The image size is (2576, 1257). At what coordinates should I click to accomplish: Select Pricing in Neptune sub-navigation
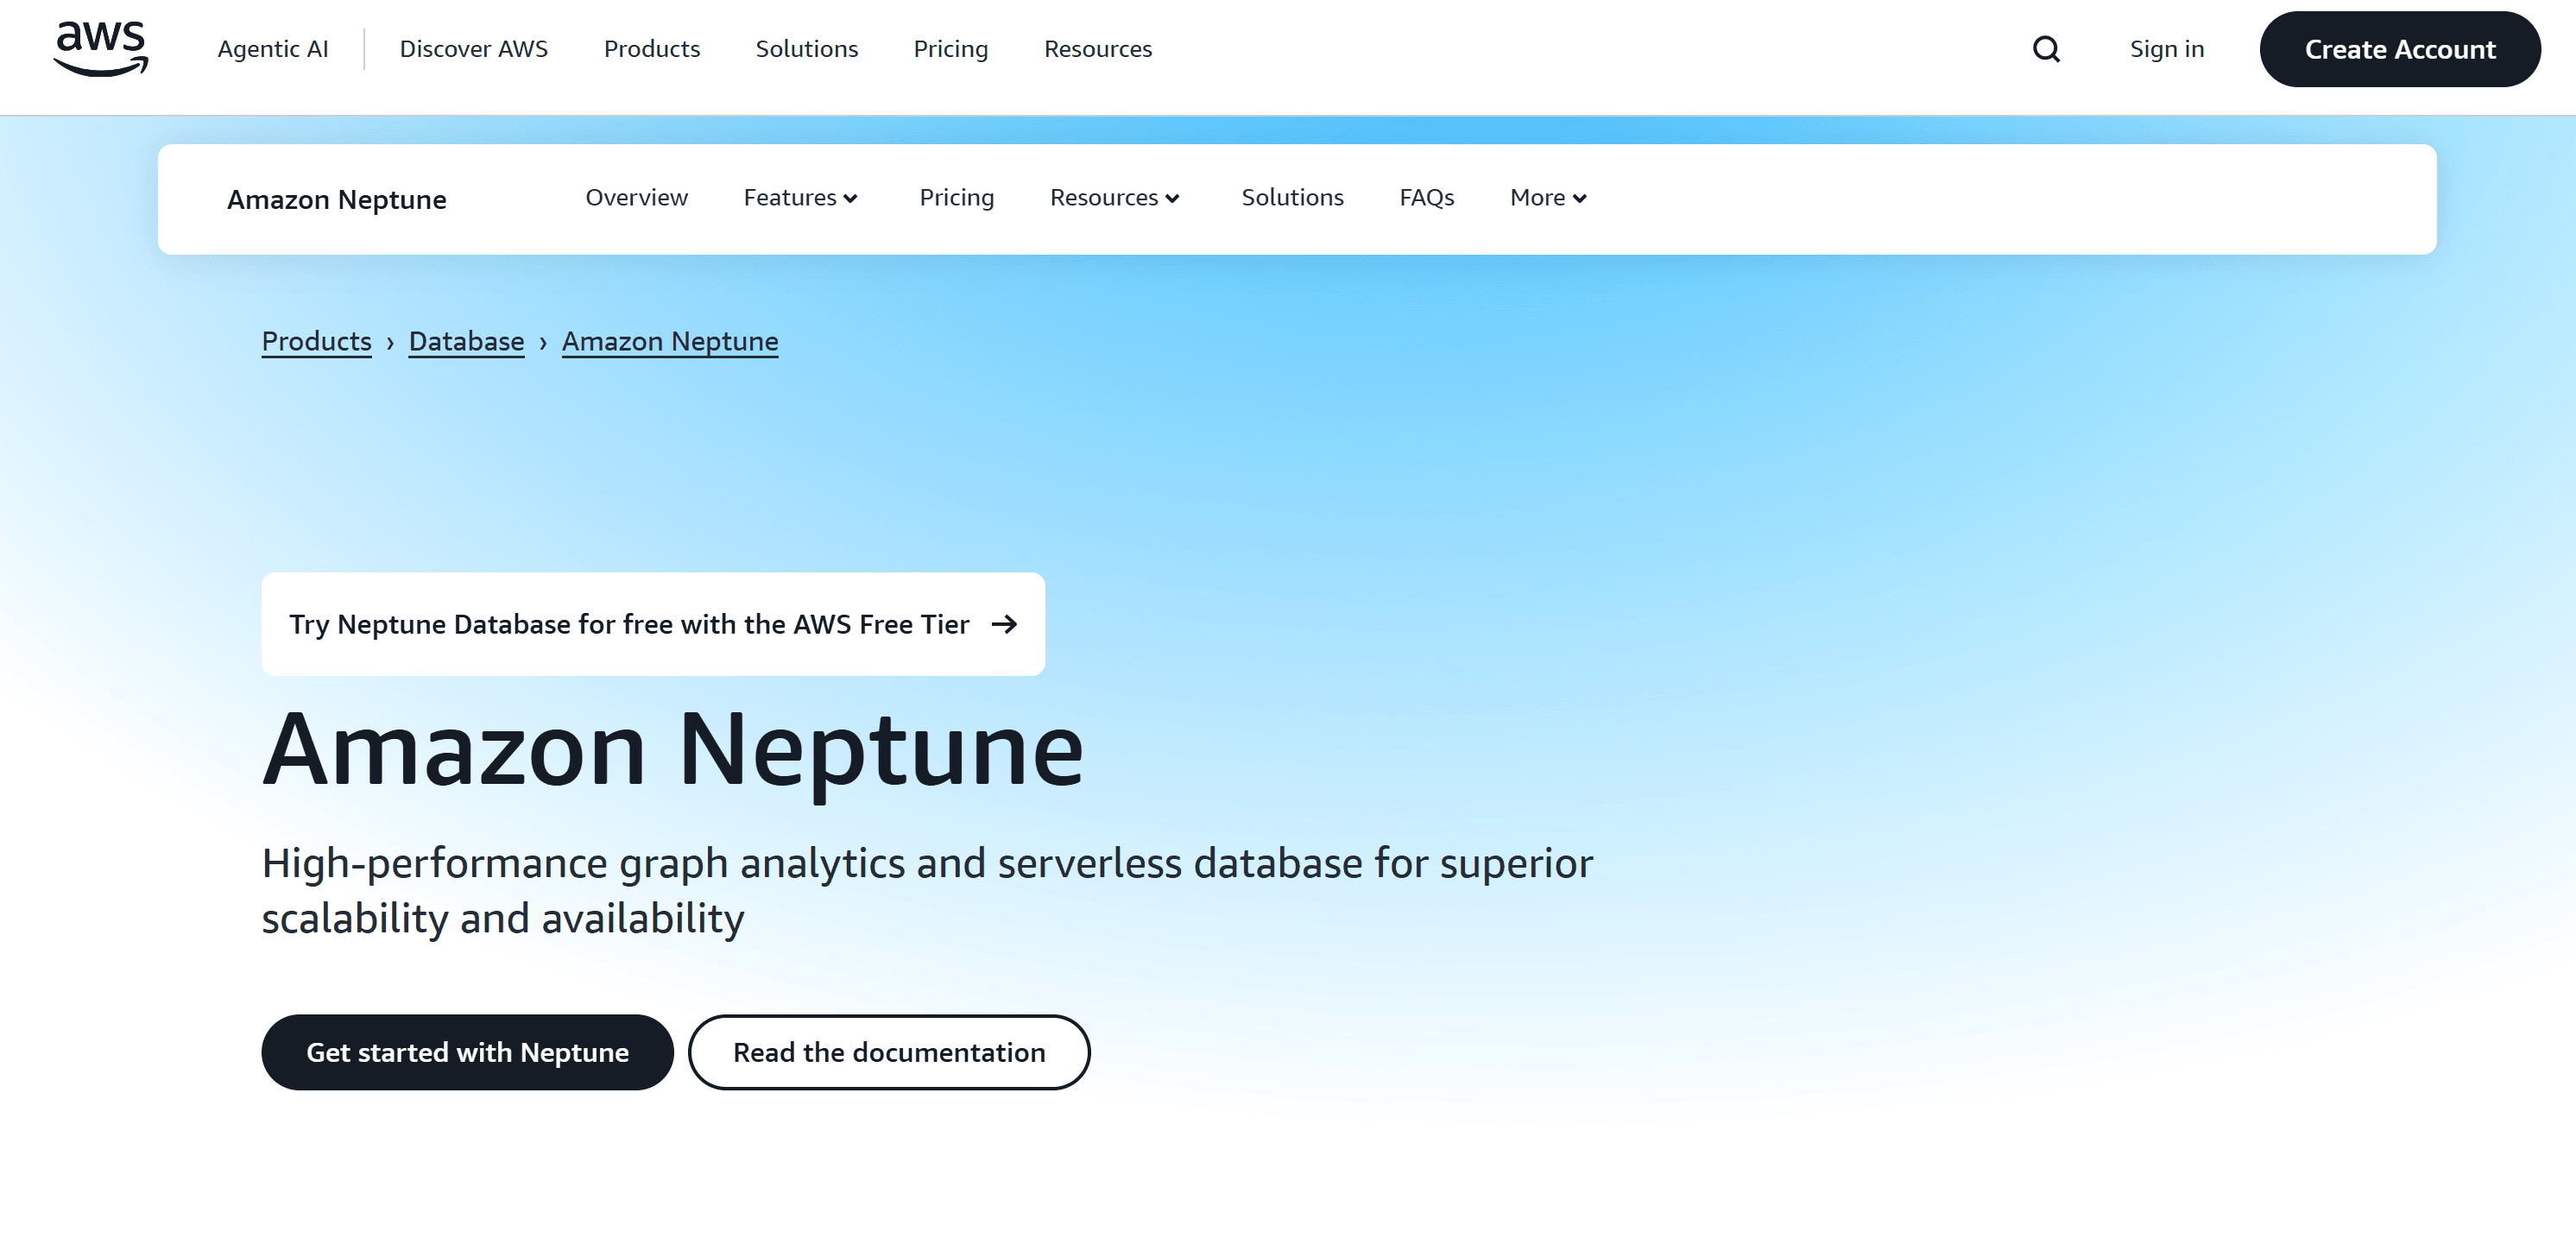pos(956,198)
